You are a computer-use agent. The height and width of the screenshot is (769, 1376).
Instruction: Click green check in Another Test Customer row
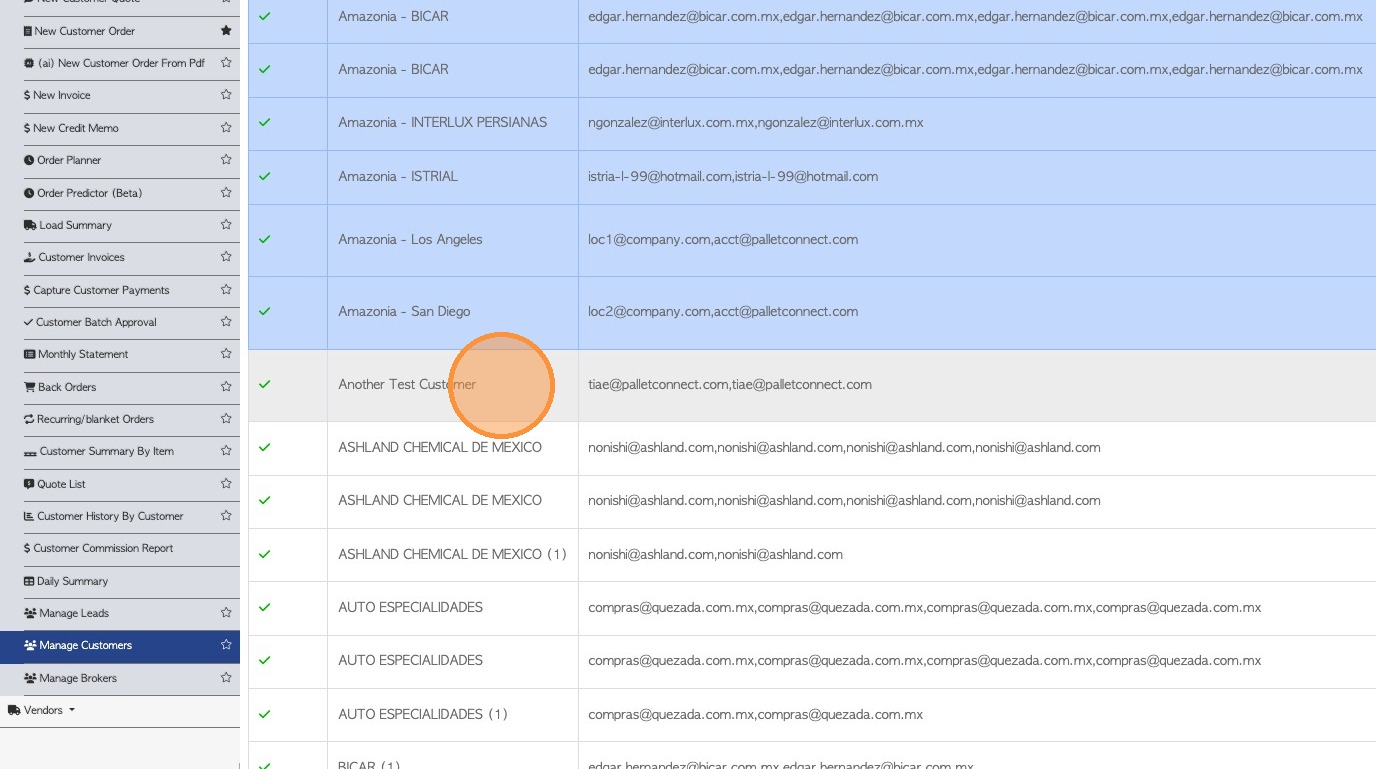[x=265, y=384]
